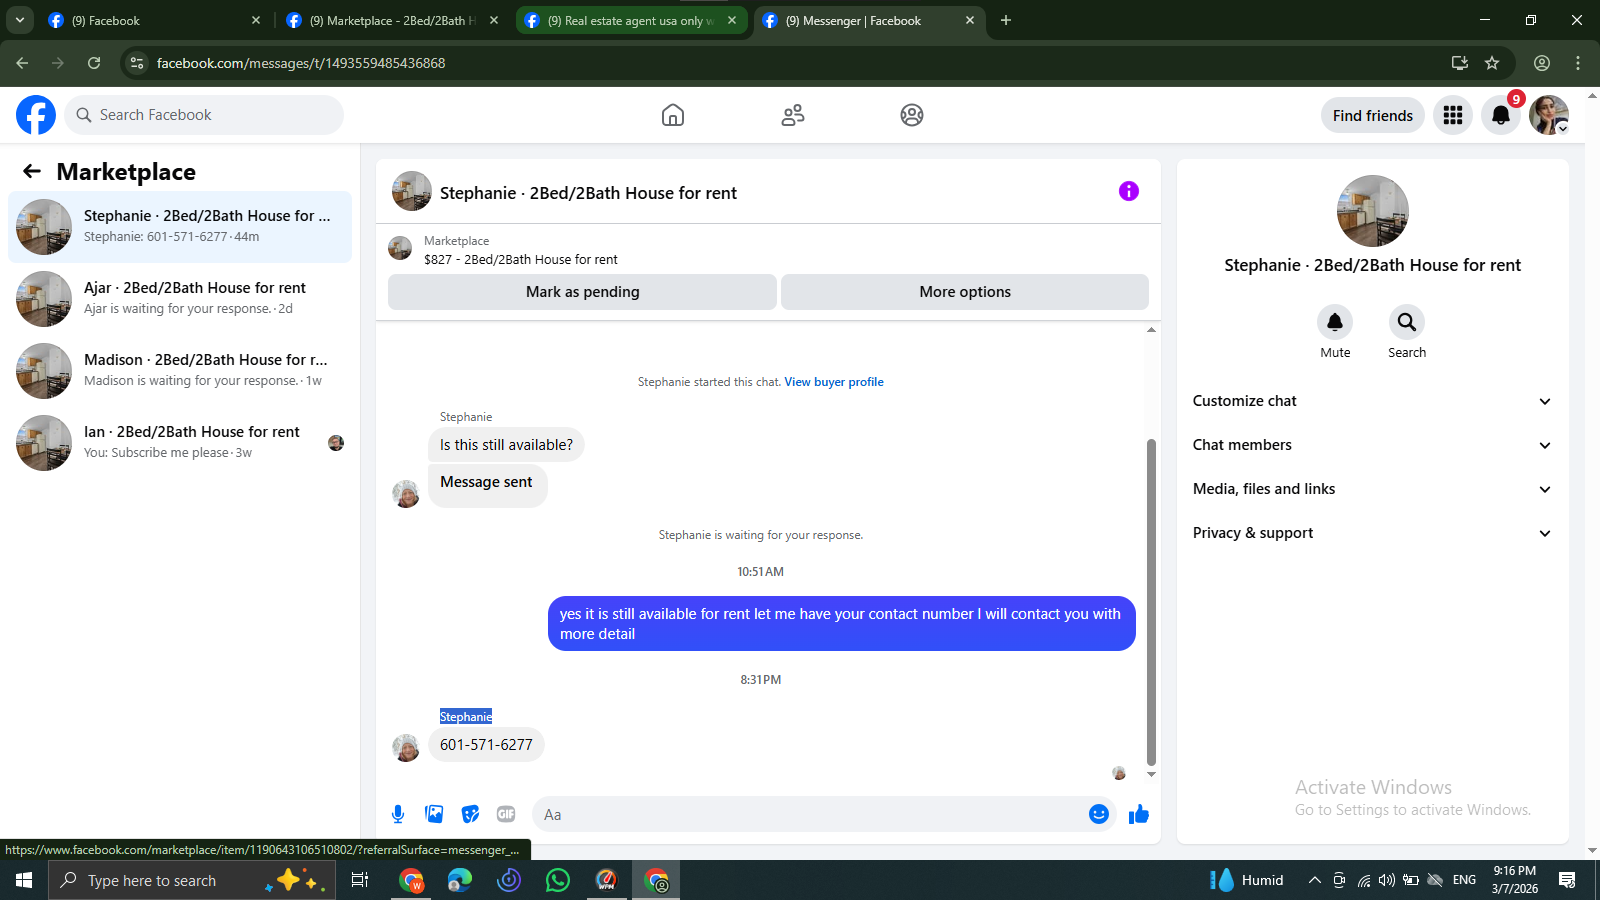Open WhatsApp from the taskbar
The width and height of the screenshot is (1600, 900).
[558, 880]
